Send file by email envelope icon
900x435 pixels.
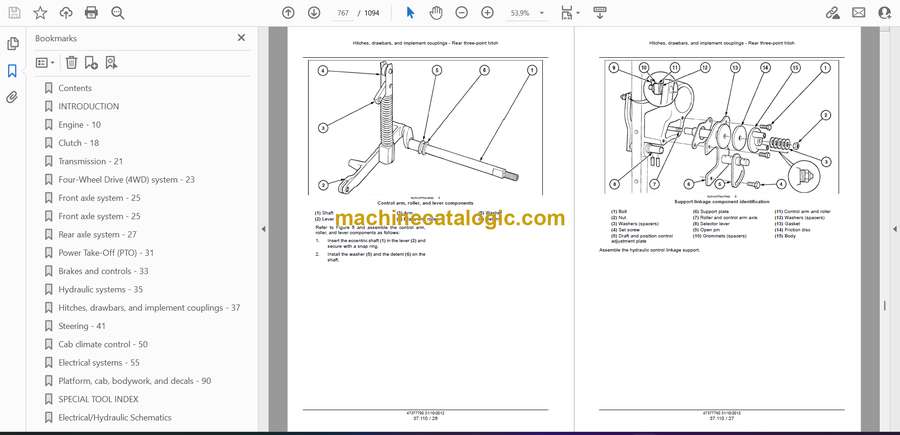pos(859,13)
